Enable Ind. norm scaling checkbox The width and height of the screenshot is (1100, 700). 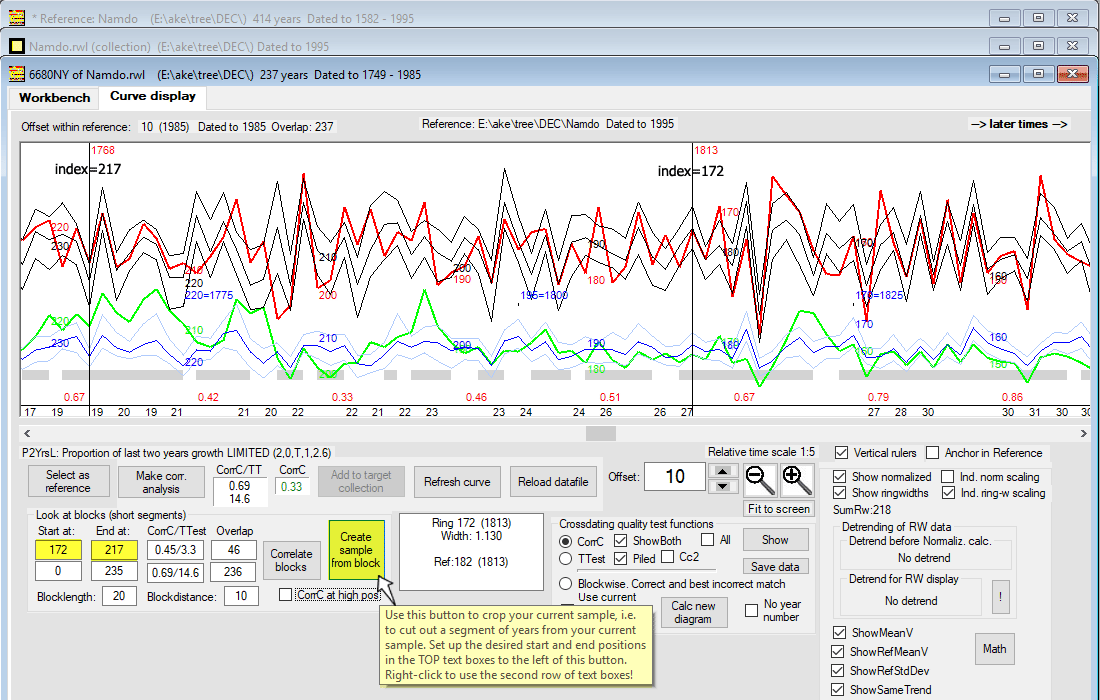(948, 477)
